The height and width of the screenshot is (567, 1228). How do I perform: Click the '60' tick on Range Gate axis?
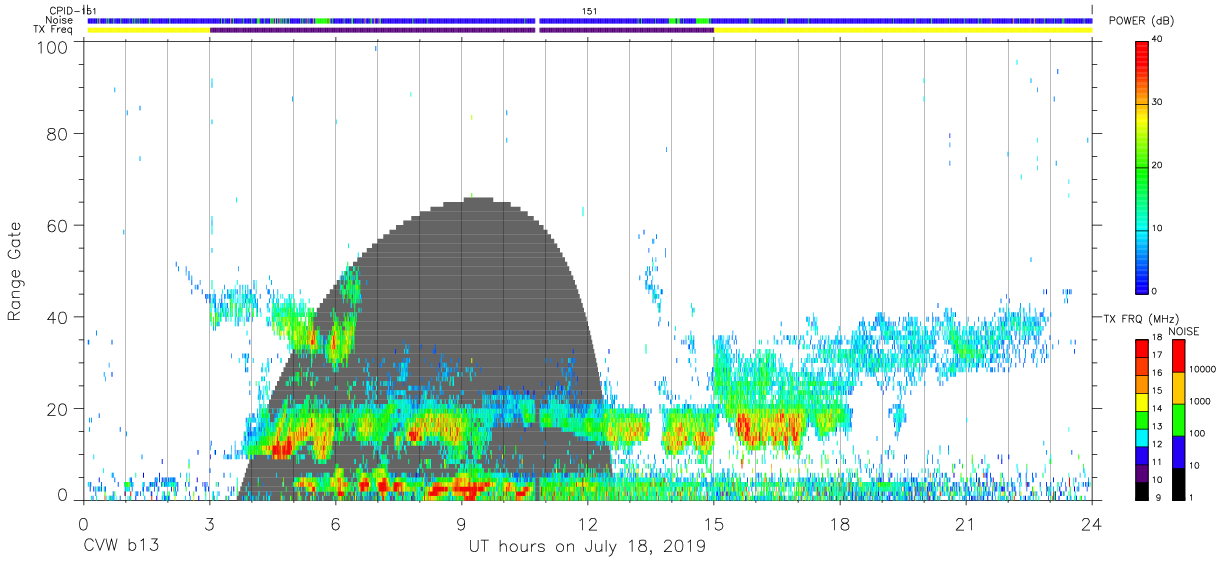click(57, 226)
